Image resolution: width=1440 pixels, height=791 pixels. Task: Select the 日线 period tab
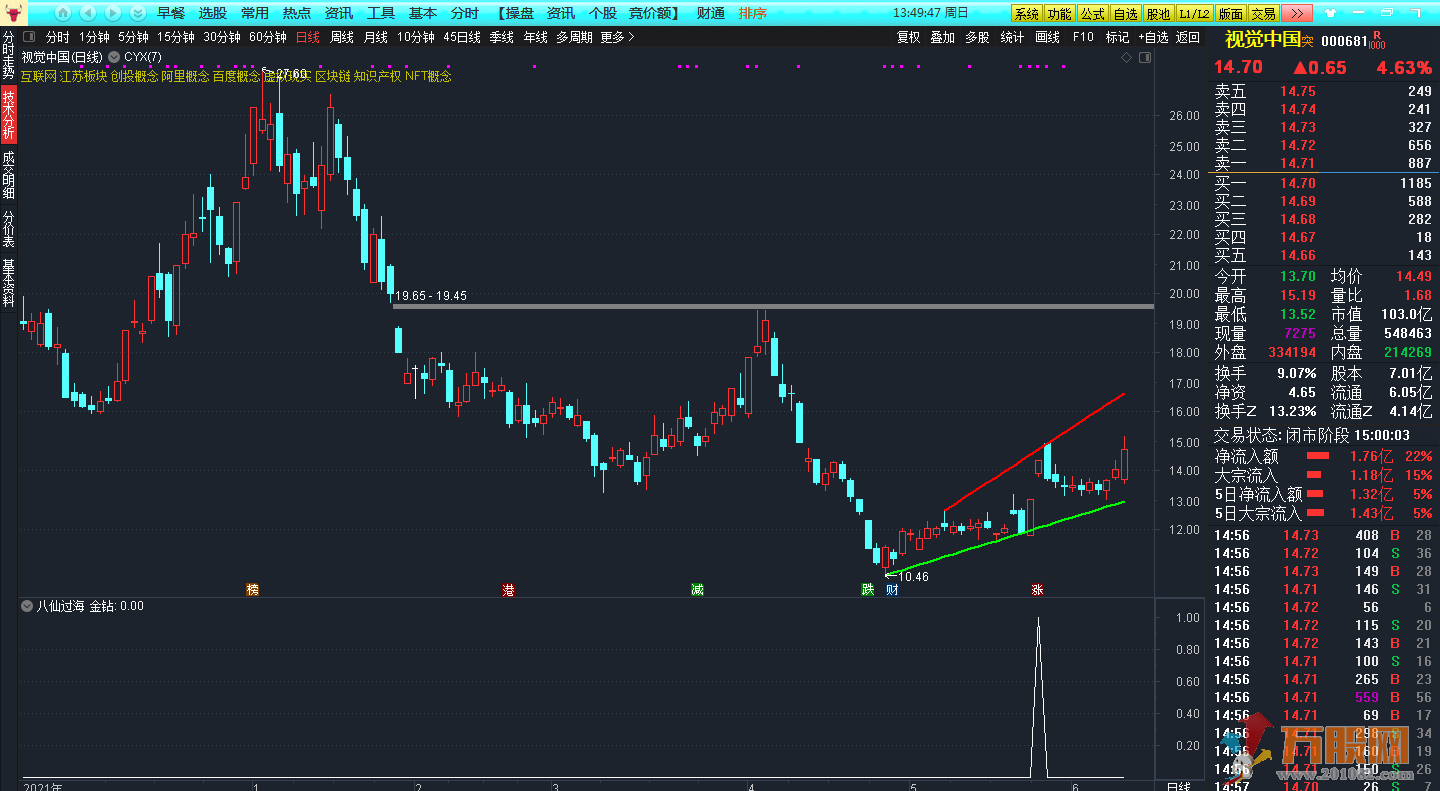click(x=308, y=37)
